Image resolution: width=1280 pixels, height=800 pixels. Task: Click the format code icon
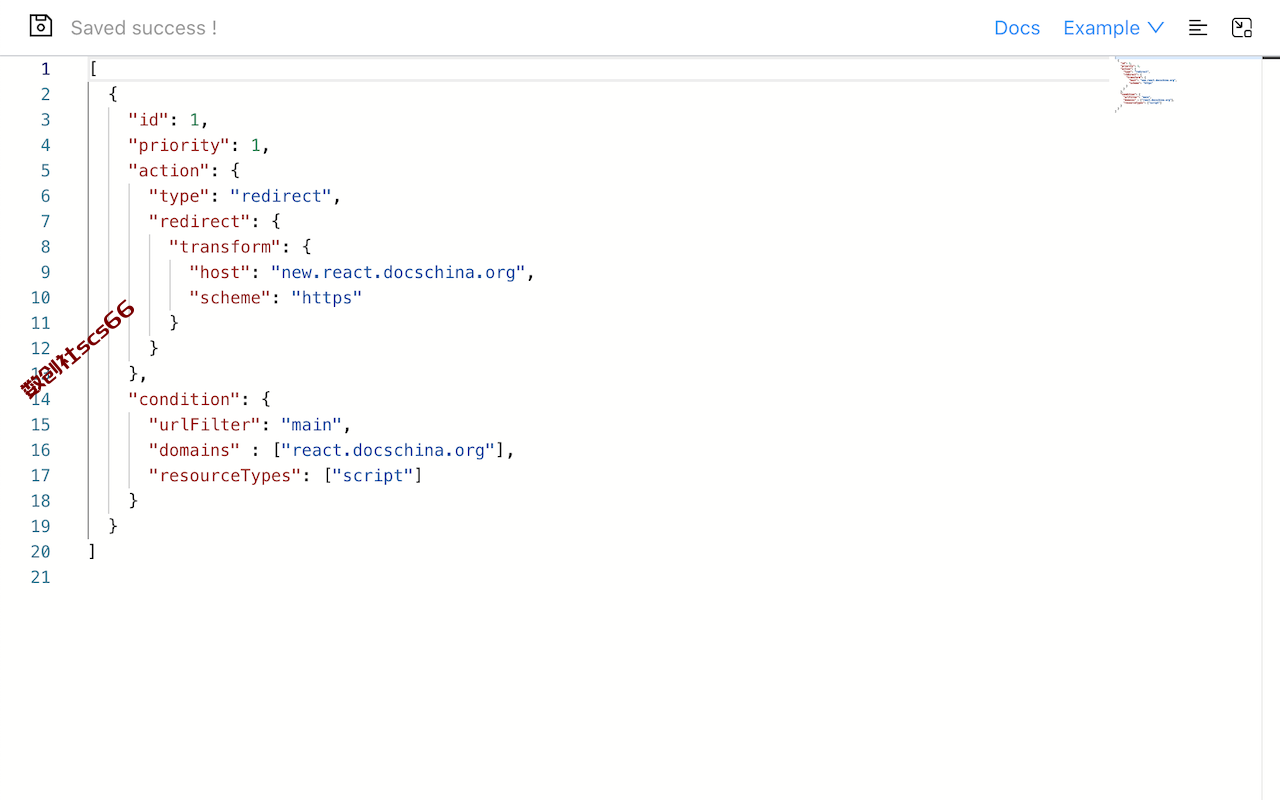pyautogui.click(x=1198, y=28)
